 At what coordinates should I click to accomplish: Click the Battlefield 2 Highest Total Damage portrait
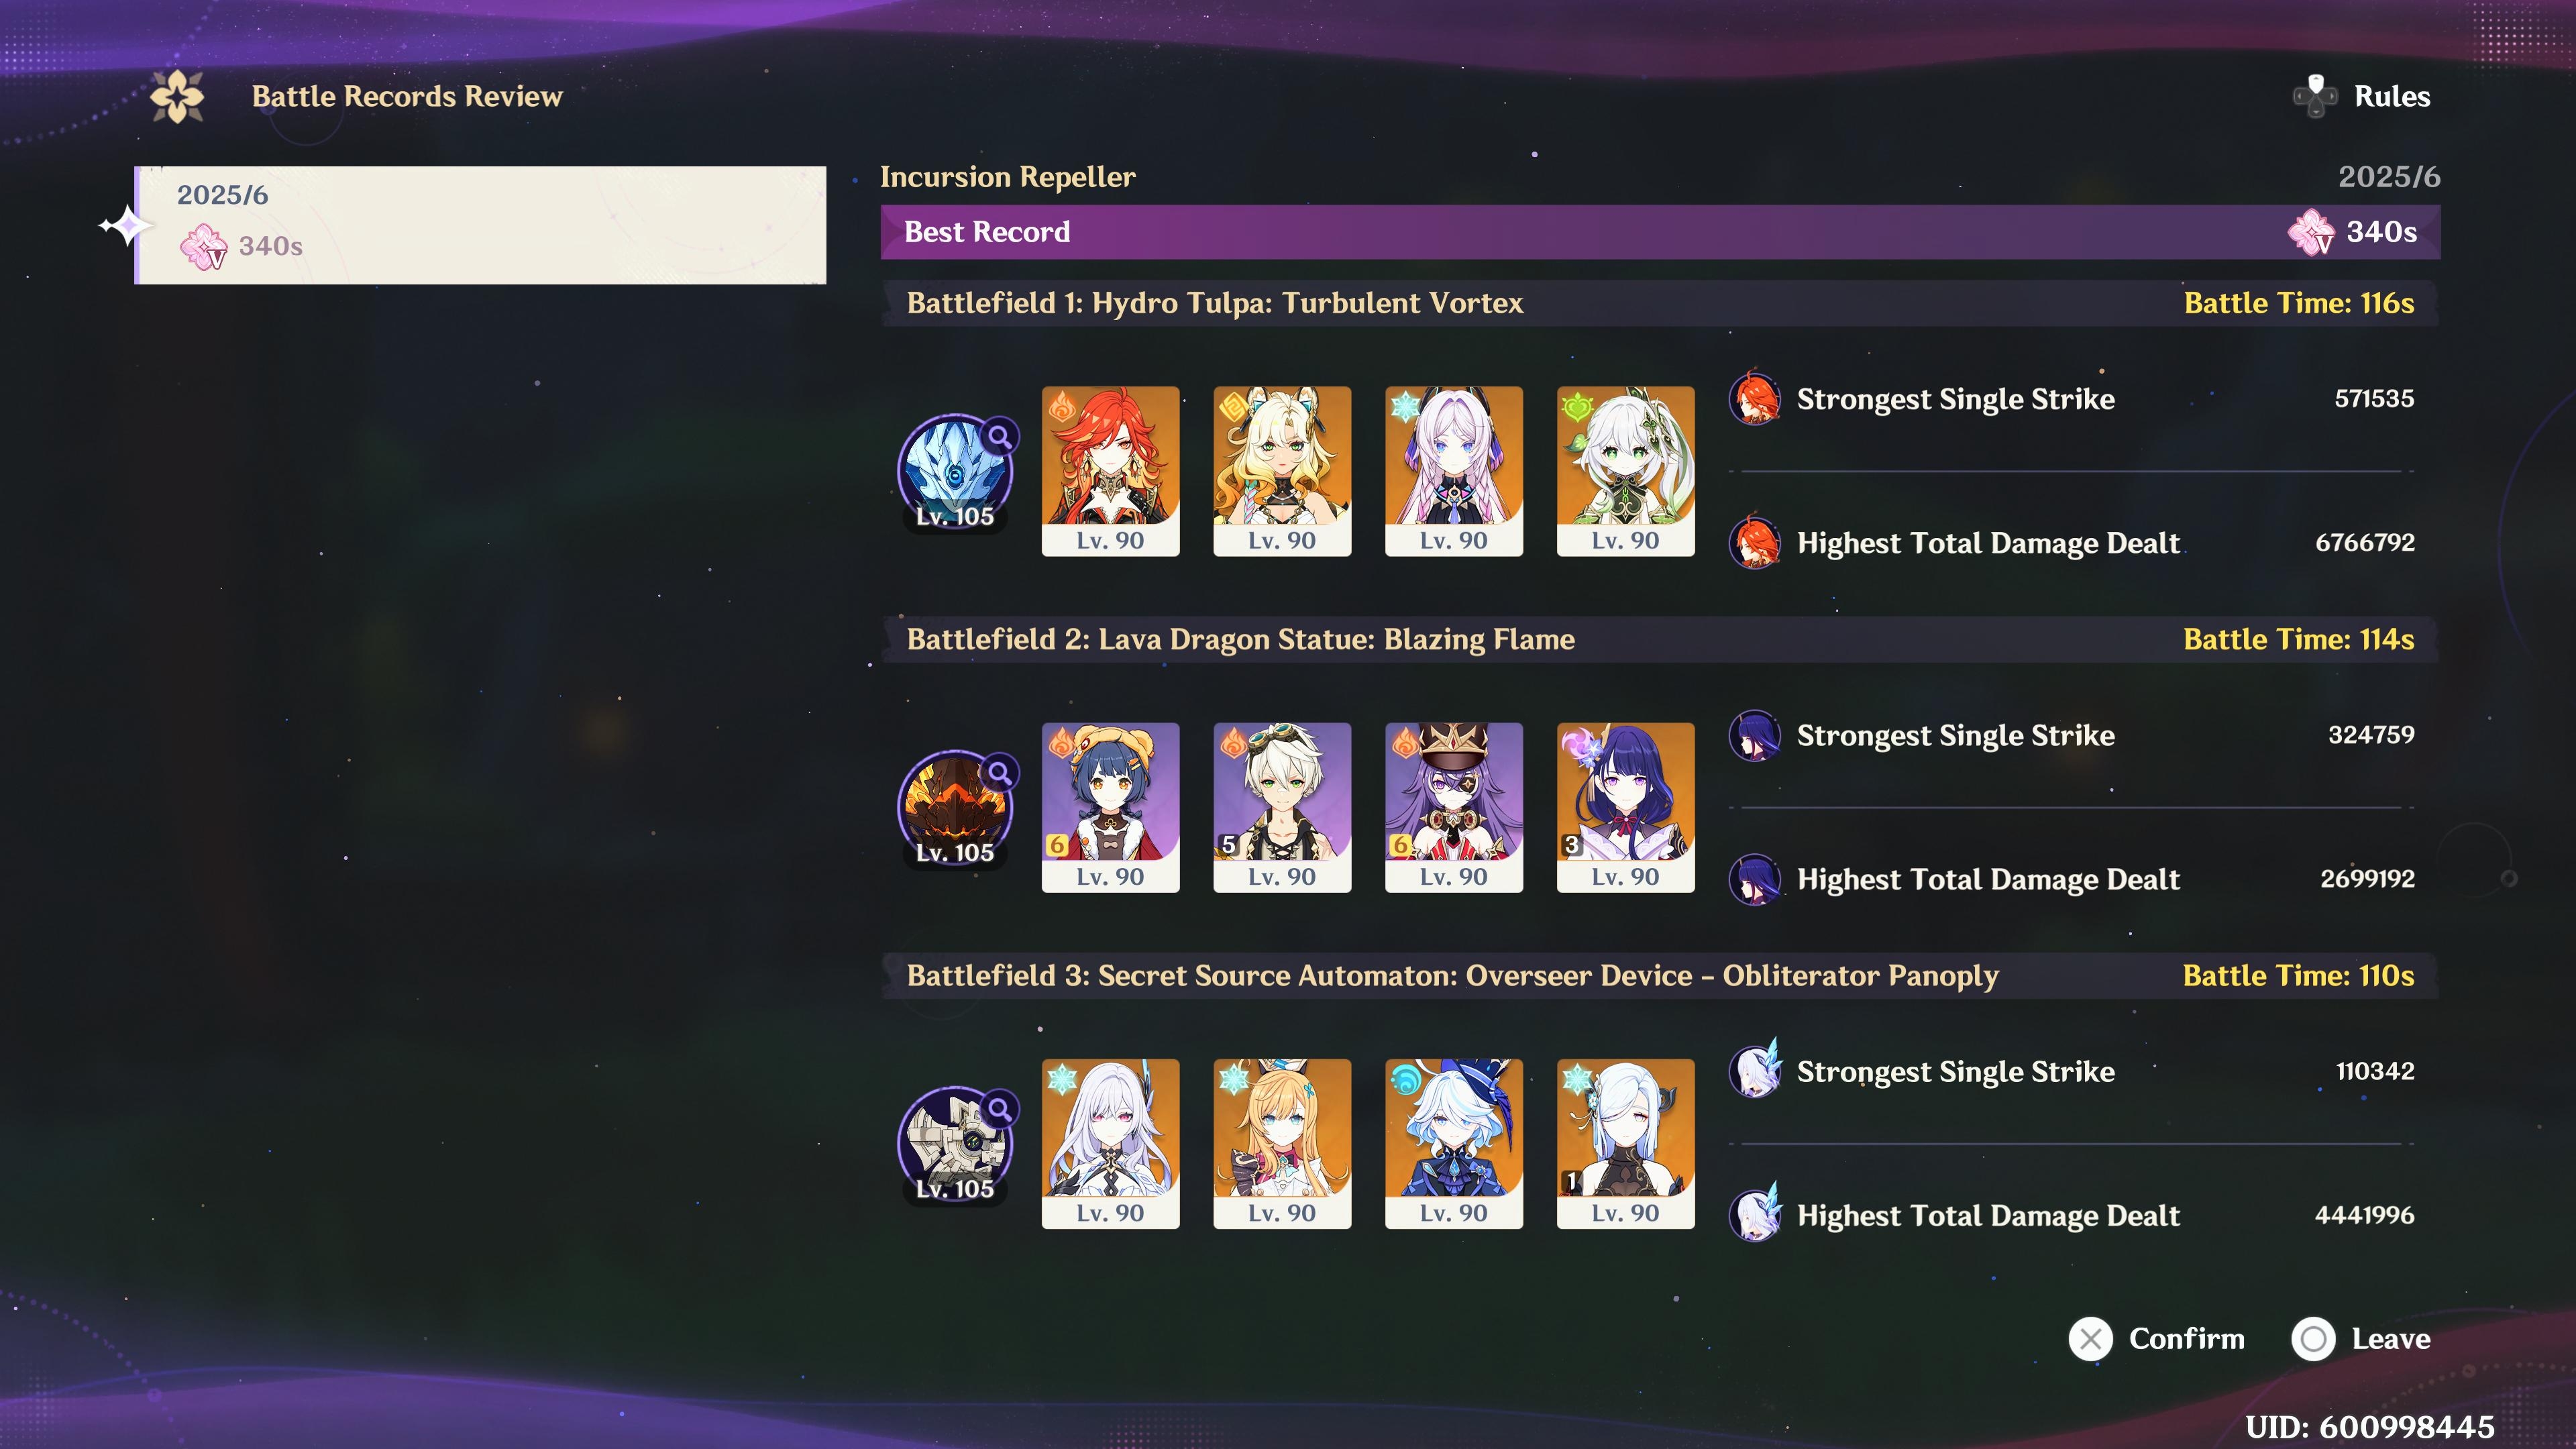[1755, 879]
